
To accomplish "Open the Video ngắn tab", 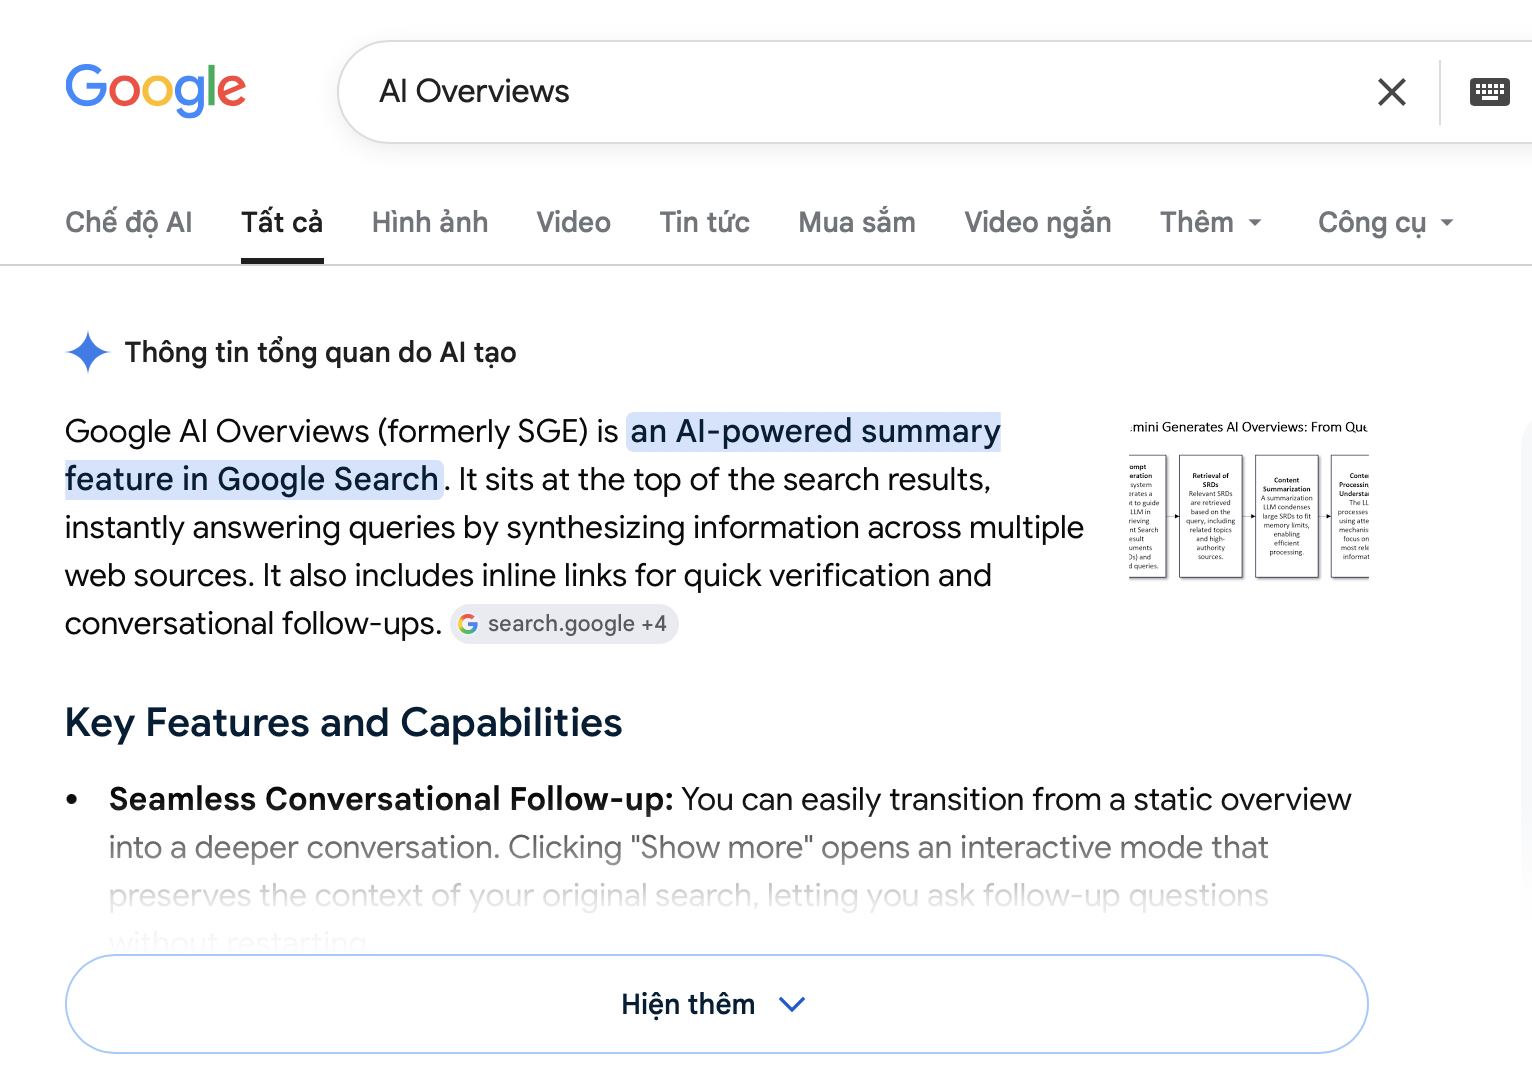I will pyautogui.click(x=1038, y=222).
